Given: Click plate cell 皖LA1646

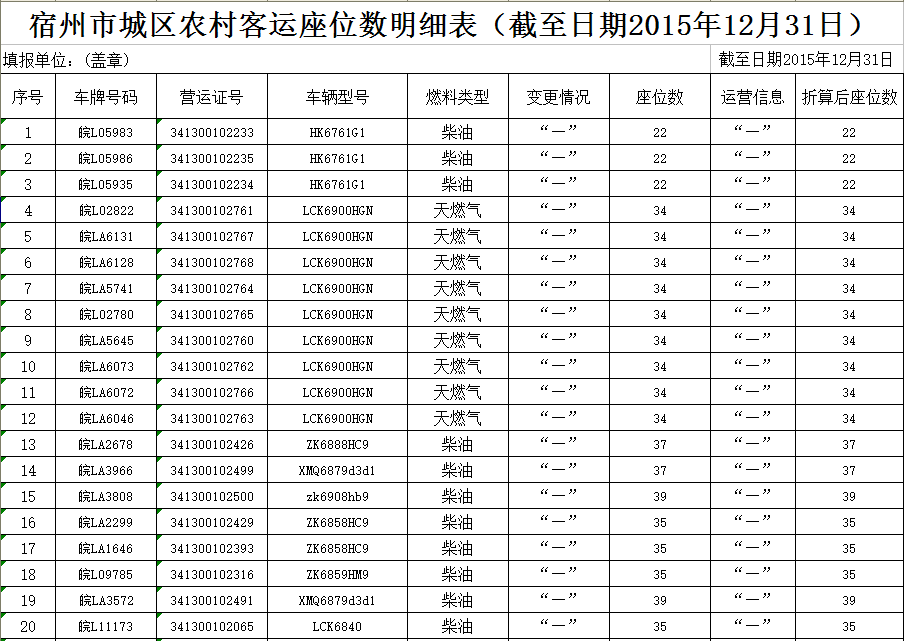Looking at the screenshot, I should [106, 548].
